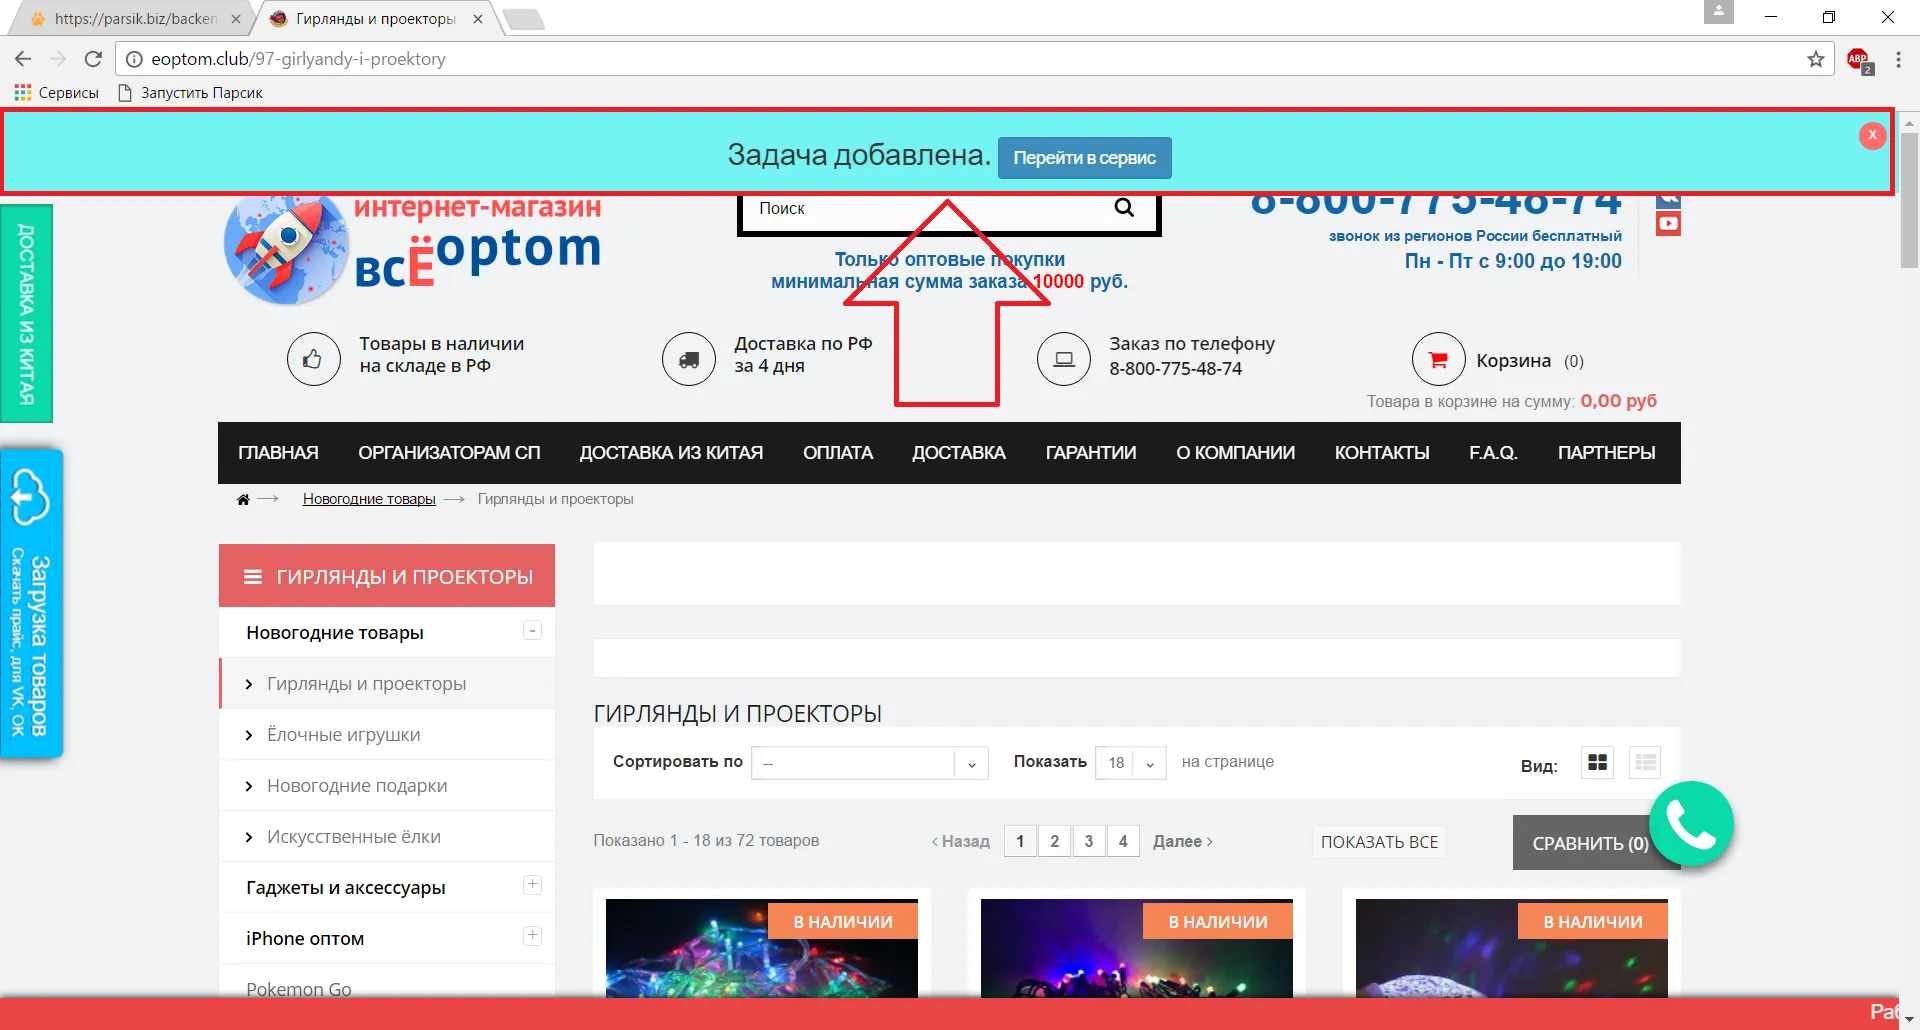Open new tab button

pos(522,19)
